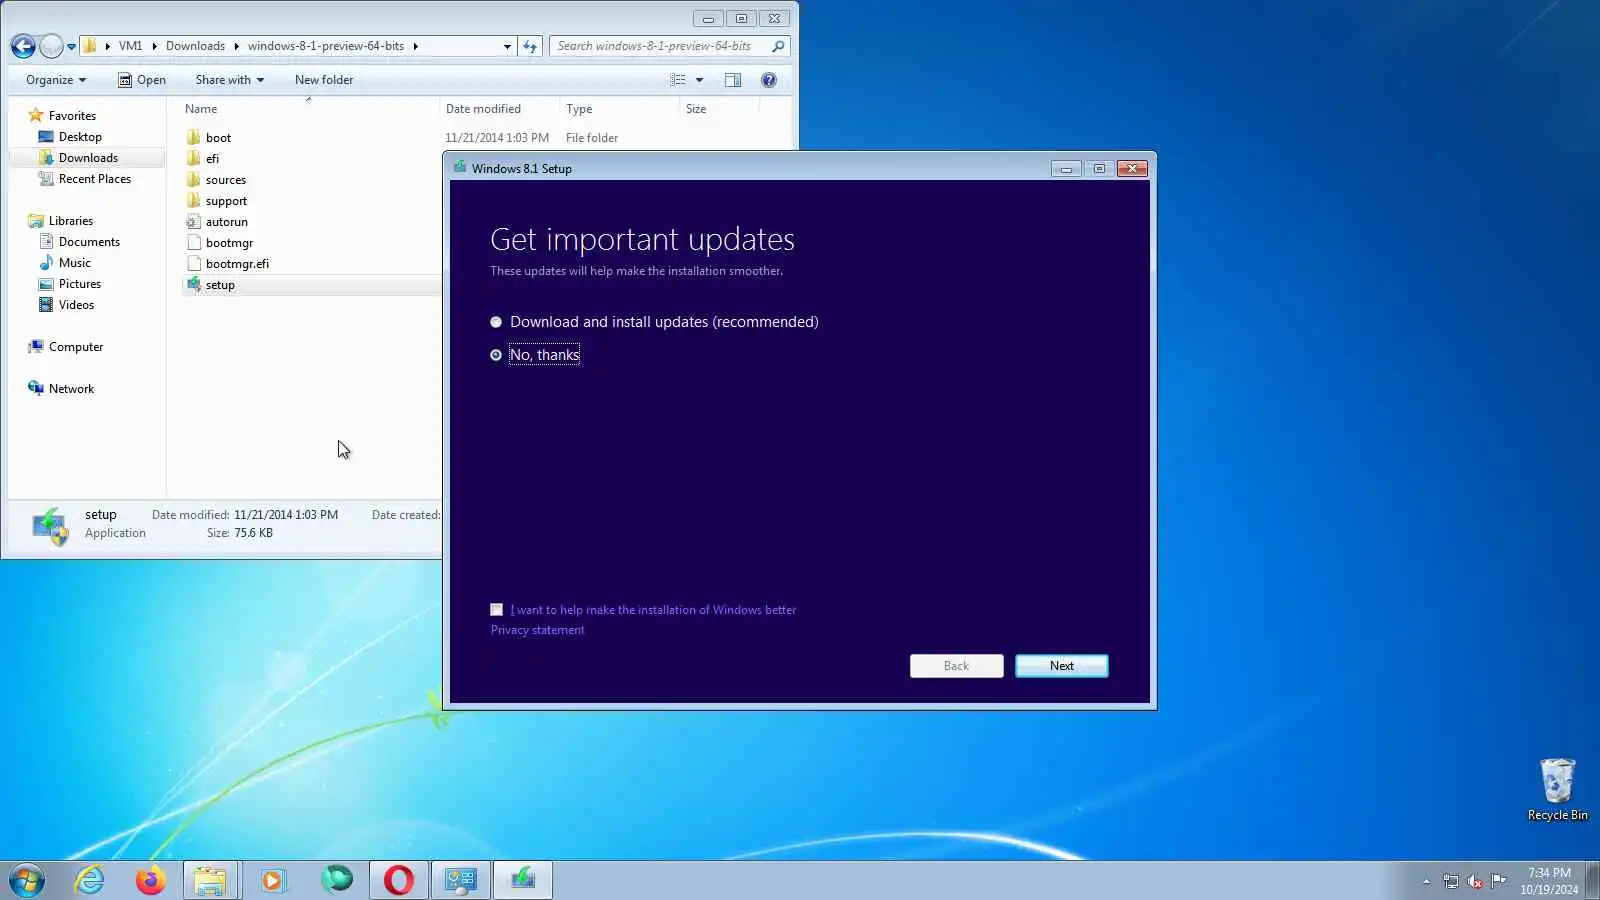
Task: Click the change view icon in Explorer
Action: click(678, 80)
